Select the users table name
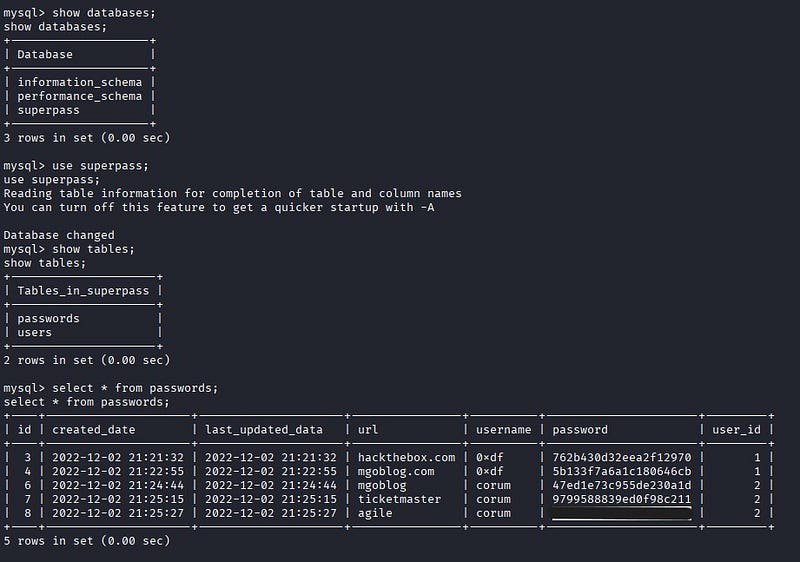The height and width of the screenshot is (562, 800). point(34,333)
